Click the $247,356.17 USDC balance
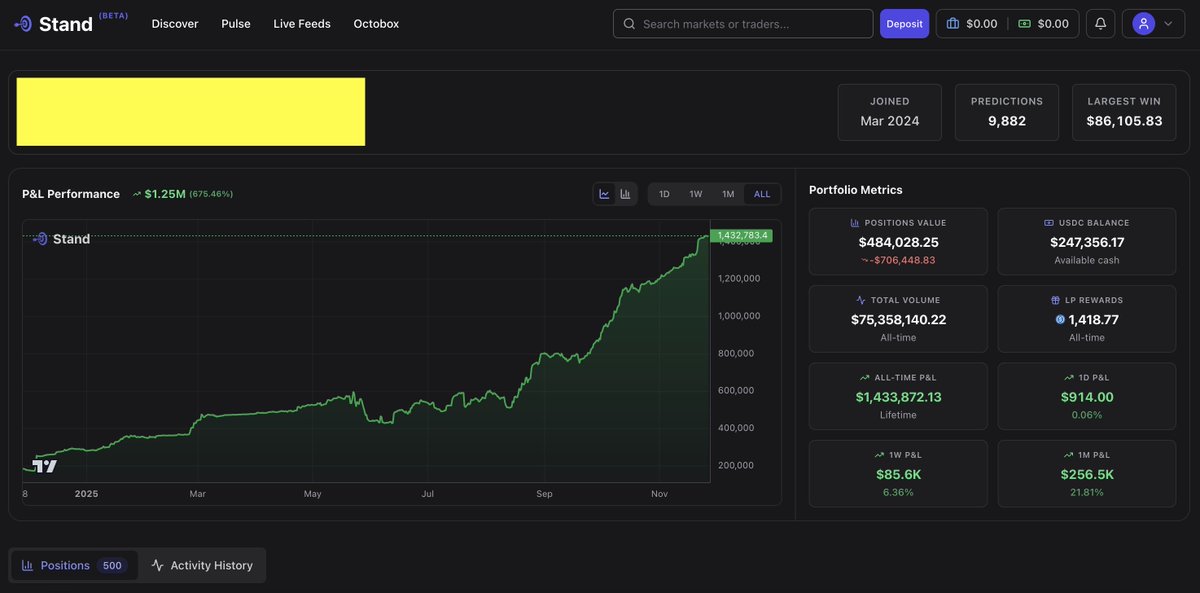Image resolution: width=1200 pixels, height=593 pixels. 1087,242
